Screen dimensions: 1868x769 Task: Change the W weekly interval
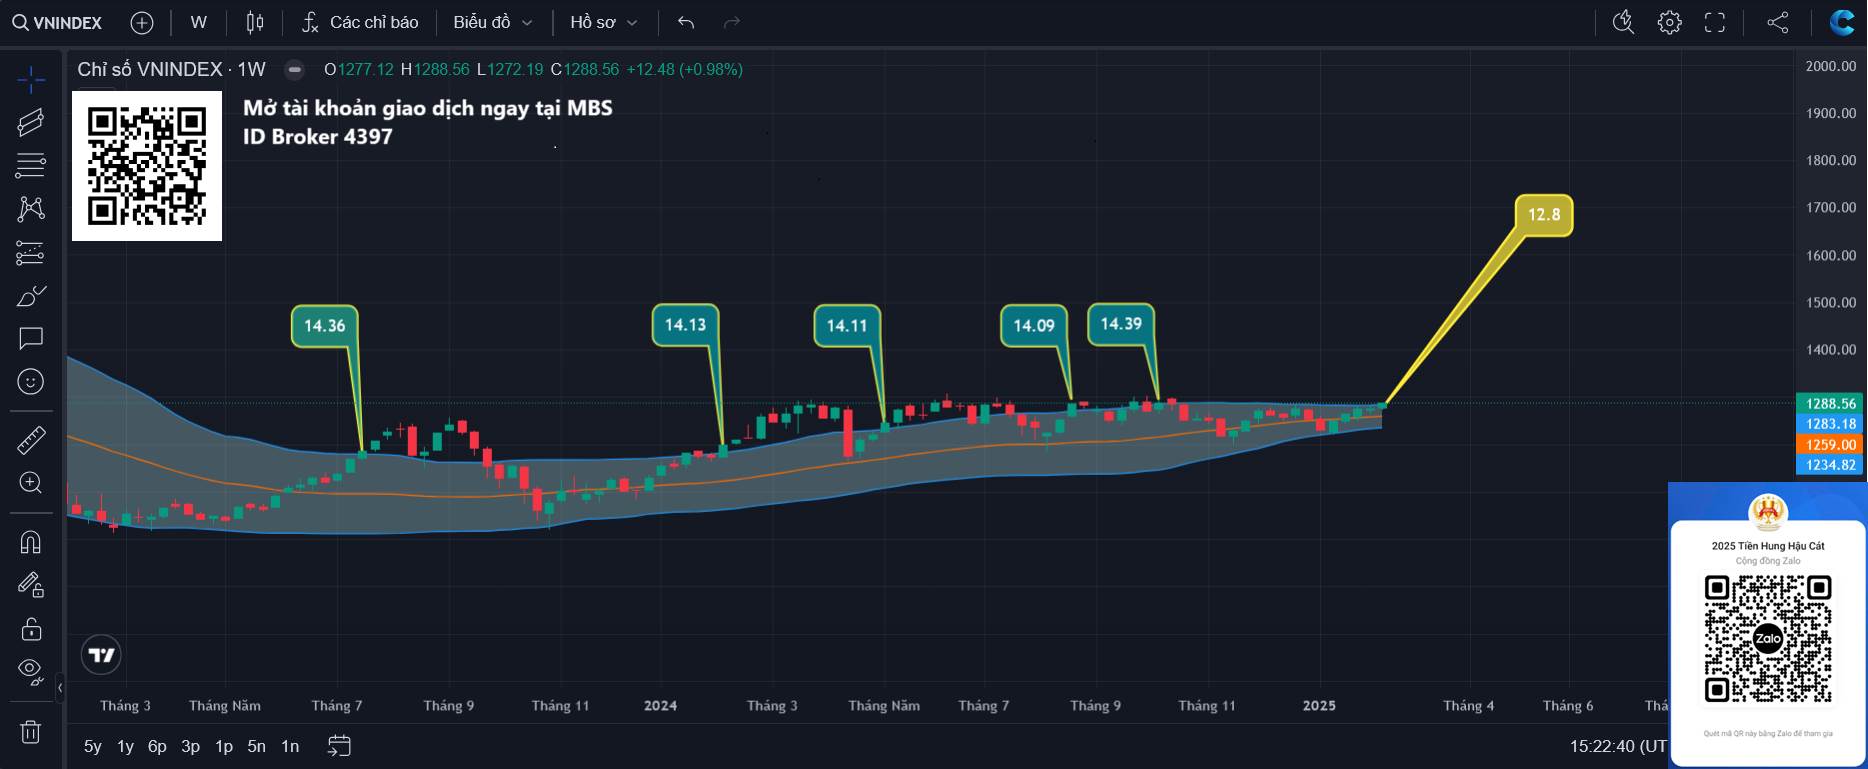(199, 22)
